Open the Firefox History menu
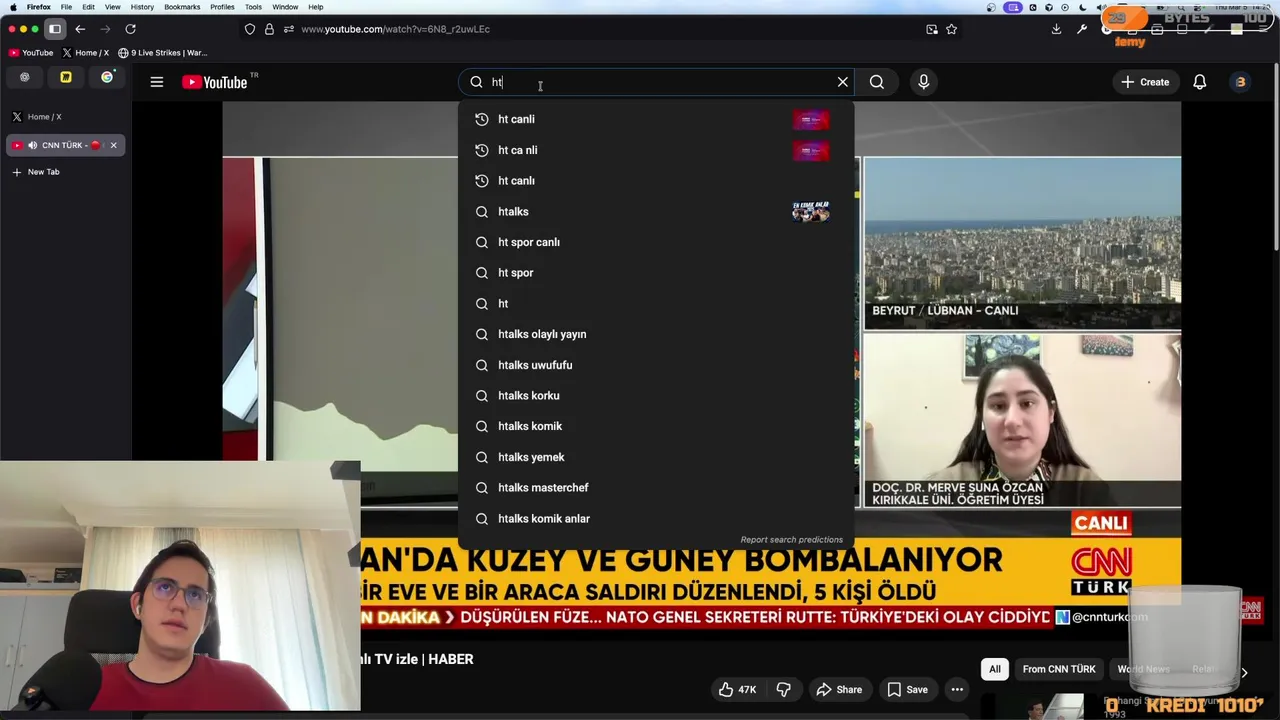Image resolution: width=1280 pixels, height=720 pixels. [x=142, y=7]
